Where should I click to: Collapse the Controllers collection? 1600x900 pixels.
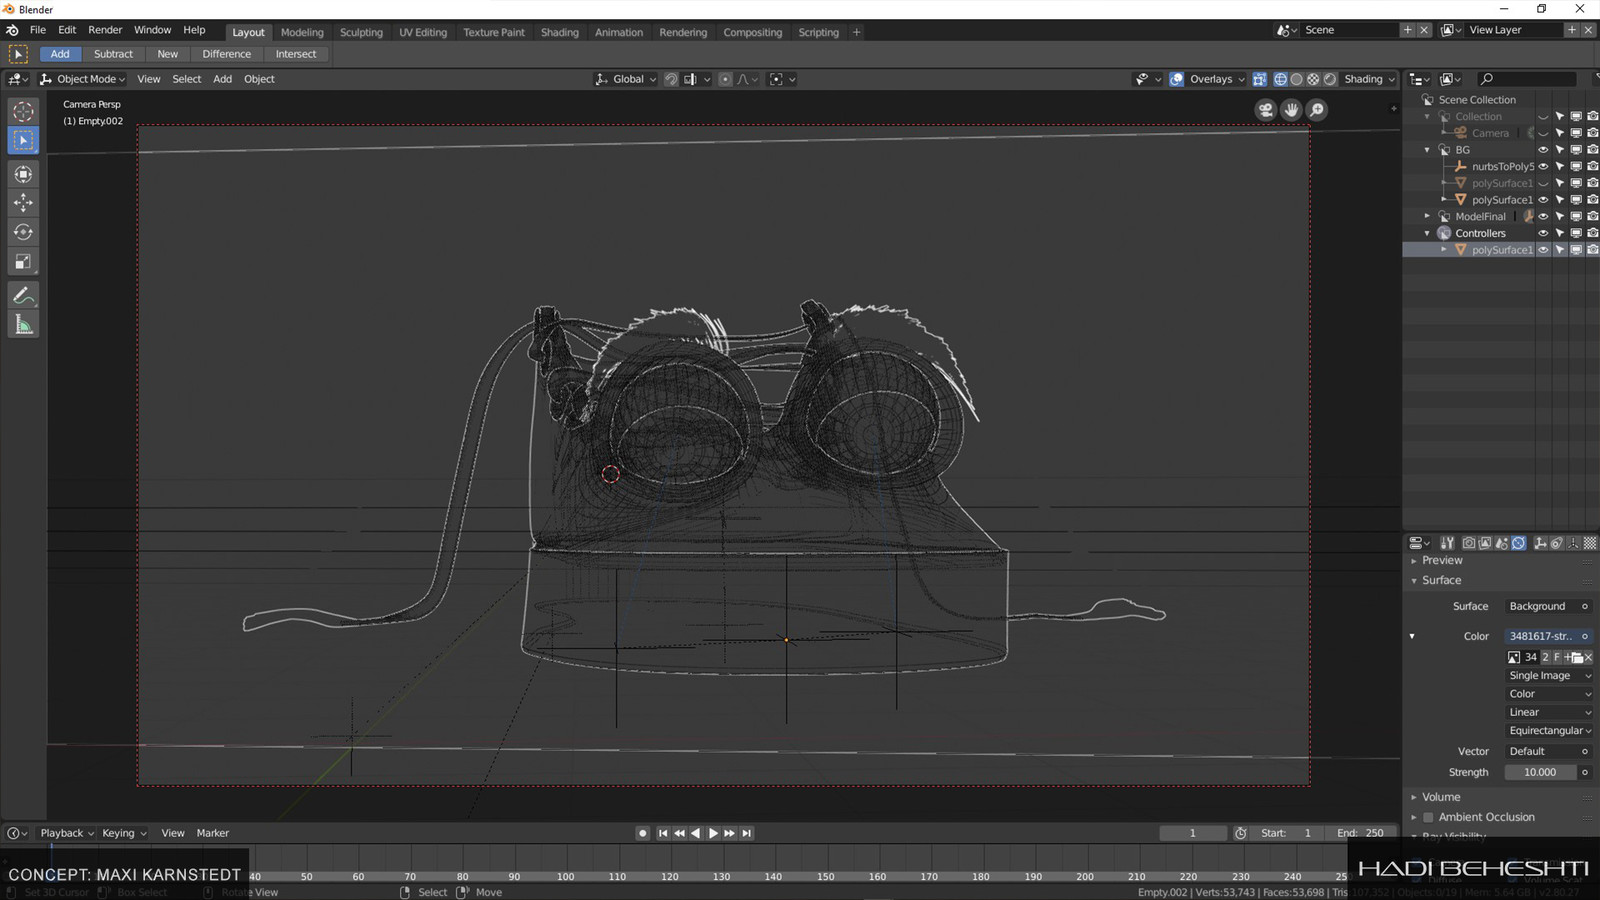click(1427, 233)
